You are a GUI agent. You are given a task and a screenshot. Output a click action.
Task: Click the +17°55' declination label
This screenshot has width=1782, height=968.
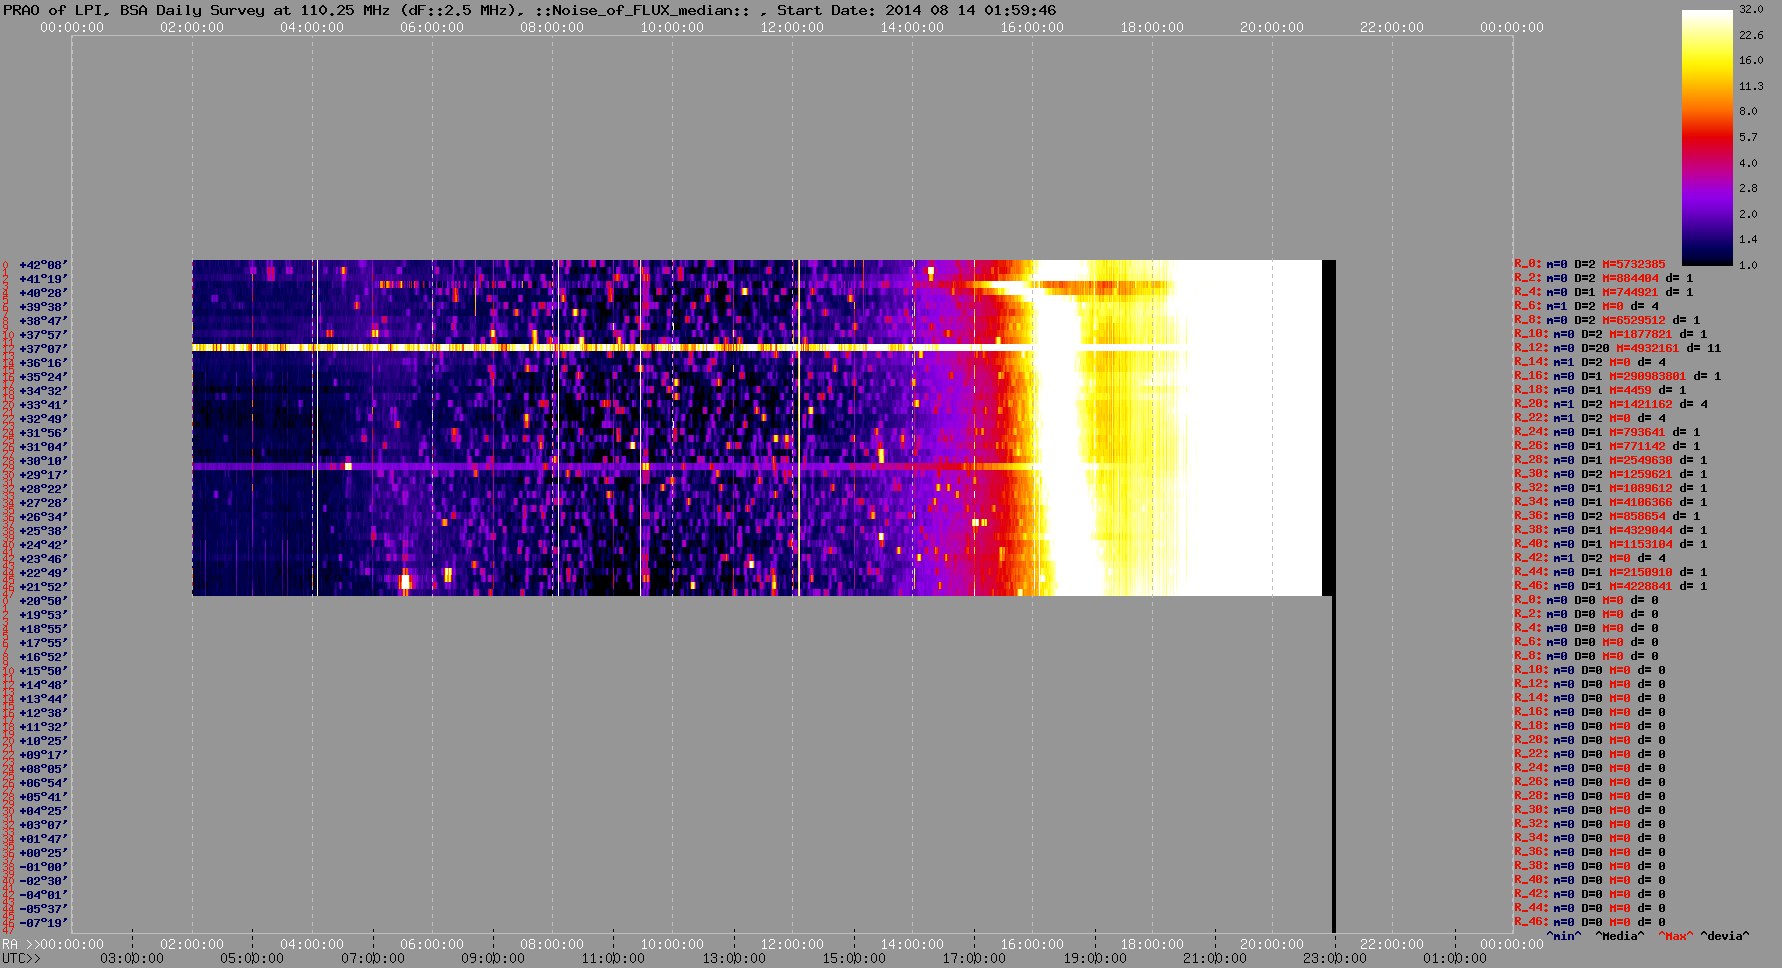43,643
